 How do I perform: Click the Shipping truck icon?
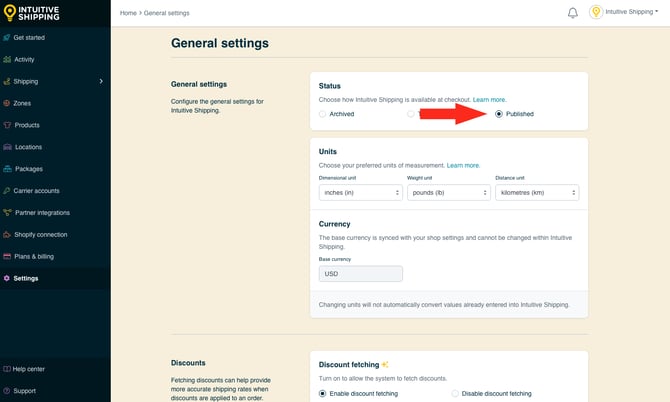[7, 81]
